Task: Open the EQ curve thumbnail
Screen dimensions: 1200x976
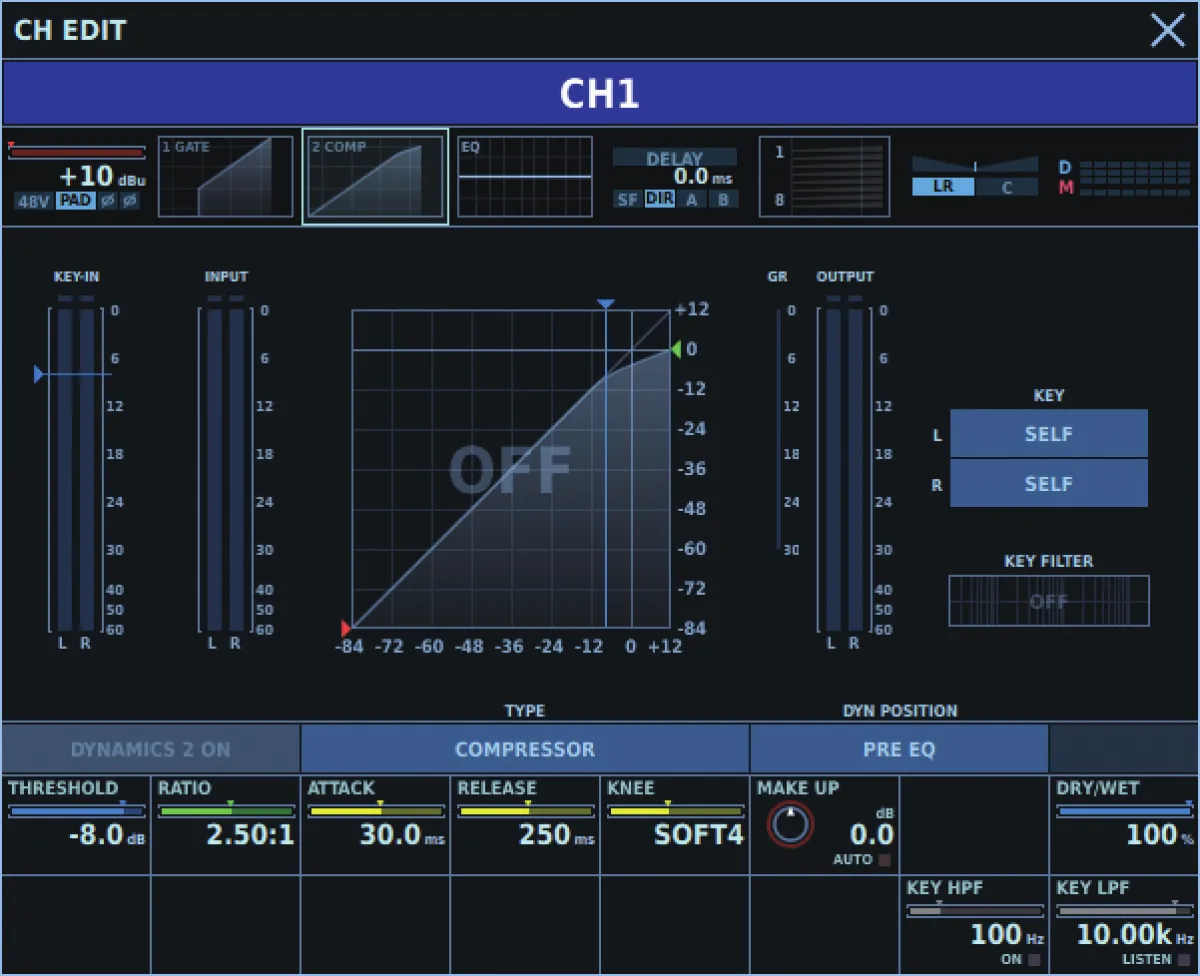Action: [525, 177]
